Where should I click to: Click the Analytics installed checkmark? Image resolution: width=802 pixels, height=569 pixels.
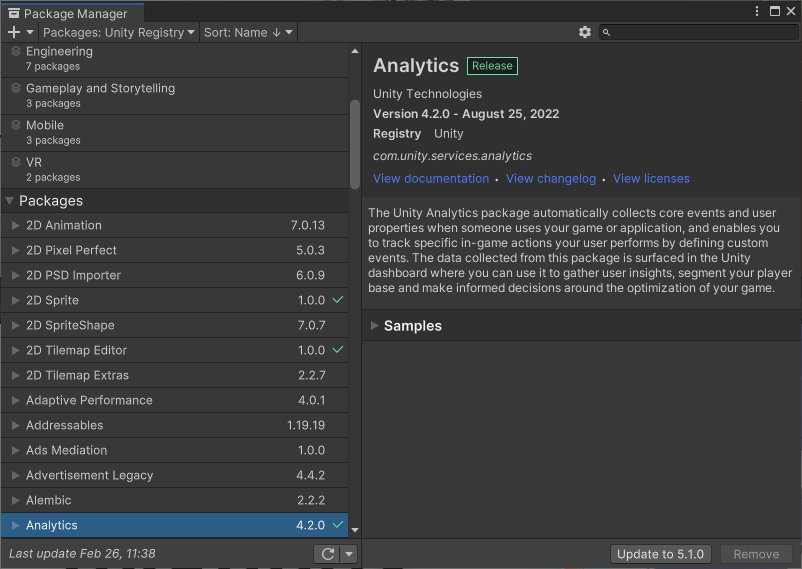tap(338, 524)
